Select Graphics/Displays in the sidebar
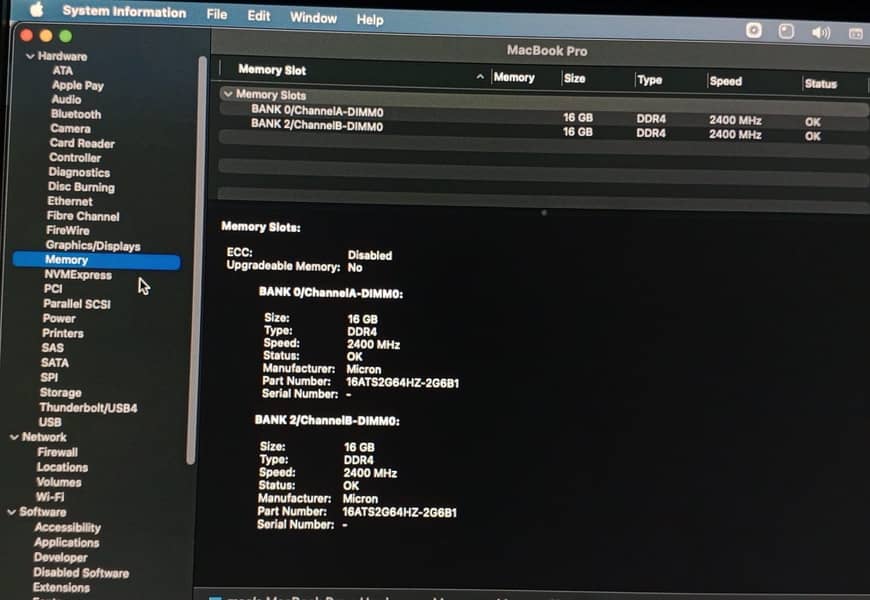 coord(93,245)
